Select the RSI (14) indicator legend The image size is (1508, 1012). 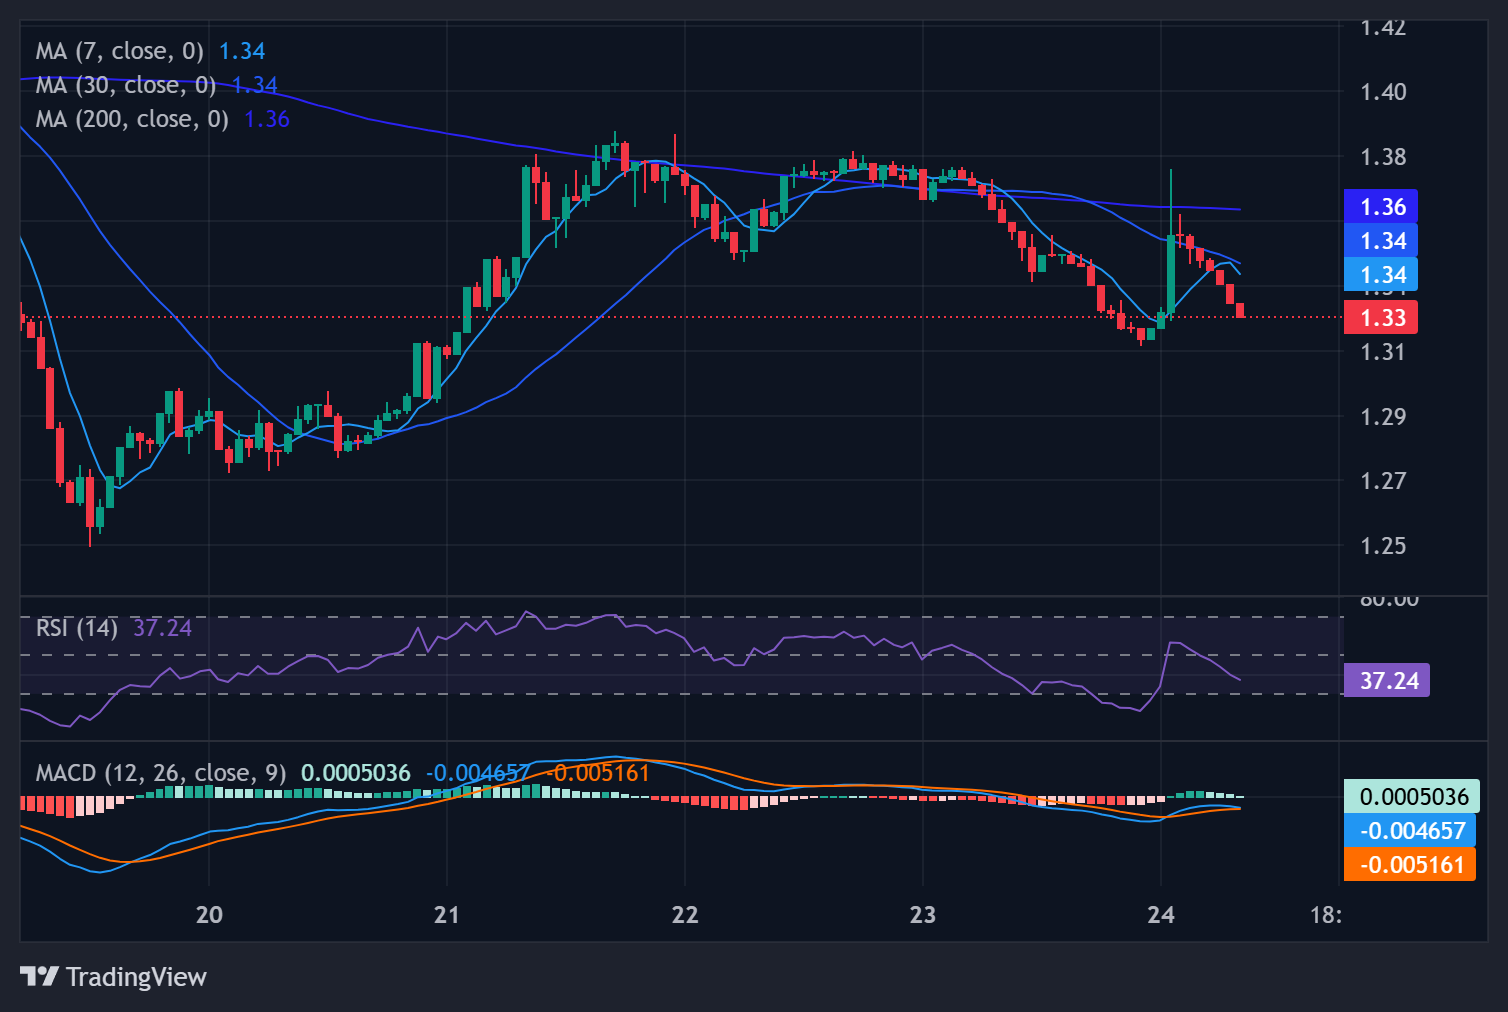pos(77,628)
